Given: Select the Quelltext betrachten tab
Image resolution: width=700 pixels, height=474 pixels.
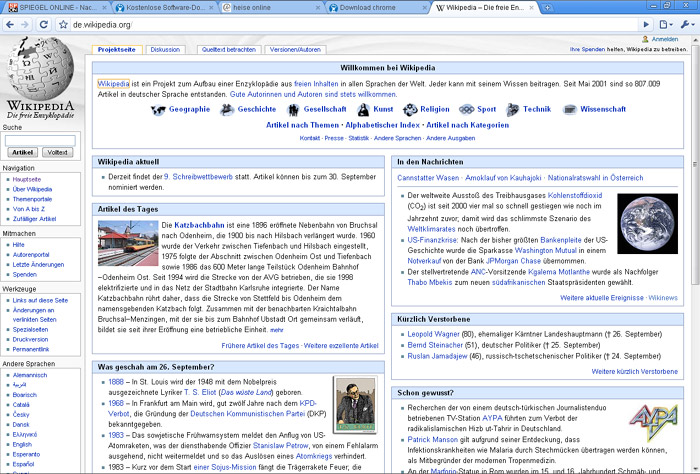Looking at the screenshot, I should [x=229, y=50].
